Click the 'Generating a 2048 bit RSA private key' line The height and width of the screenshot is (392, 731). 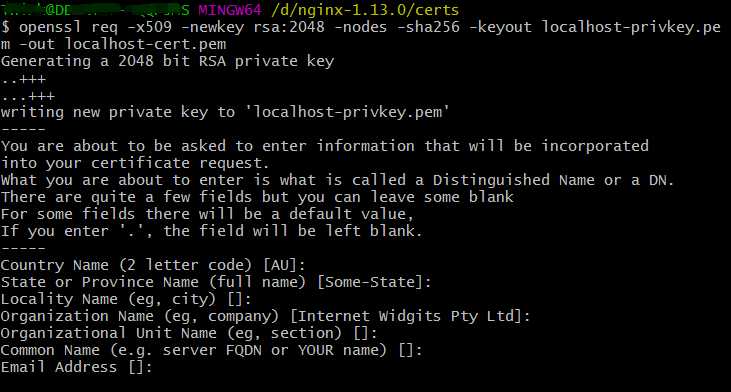point(167,62)
